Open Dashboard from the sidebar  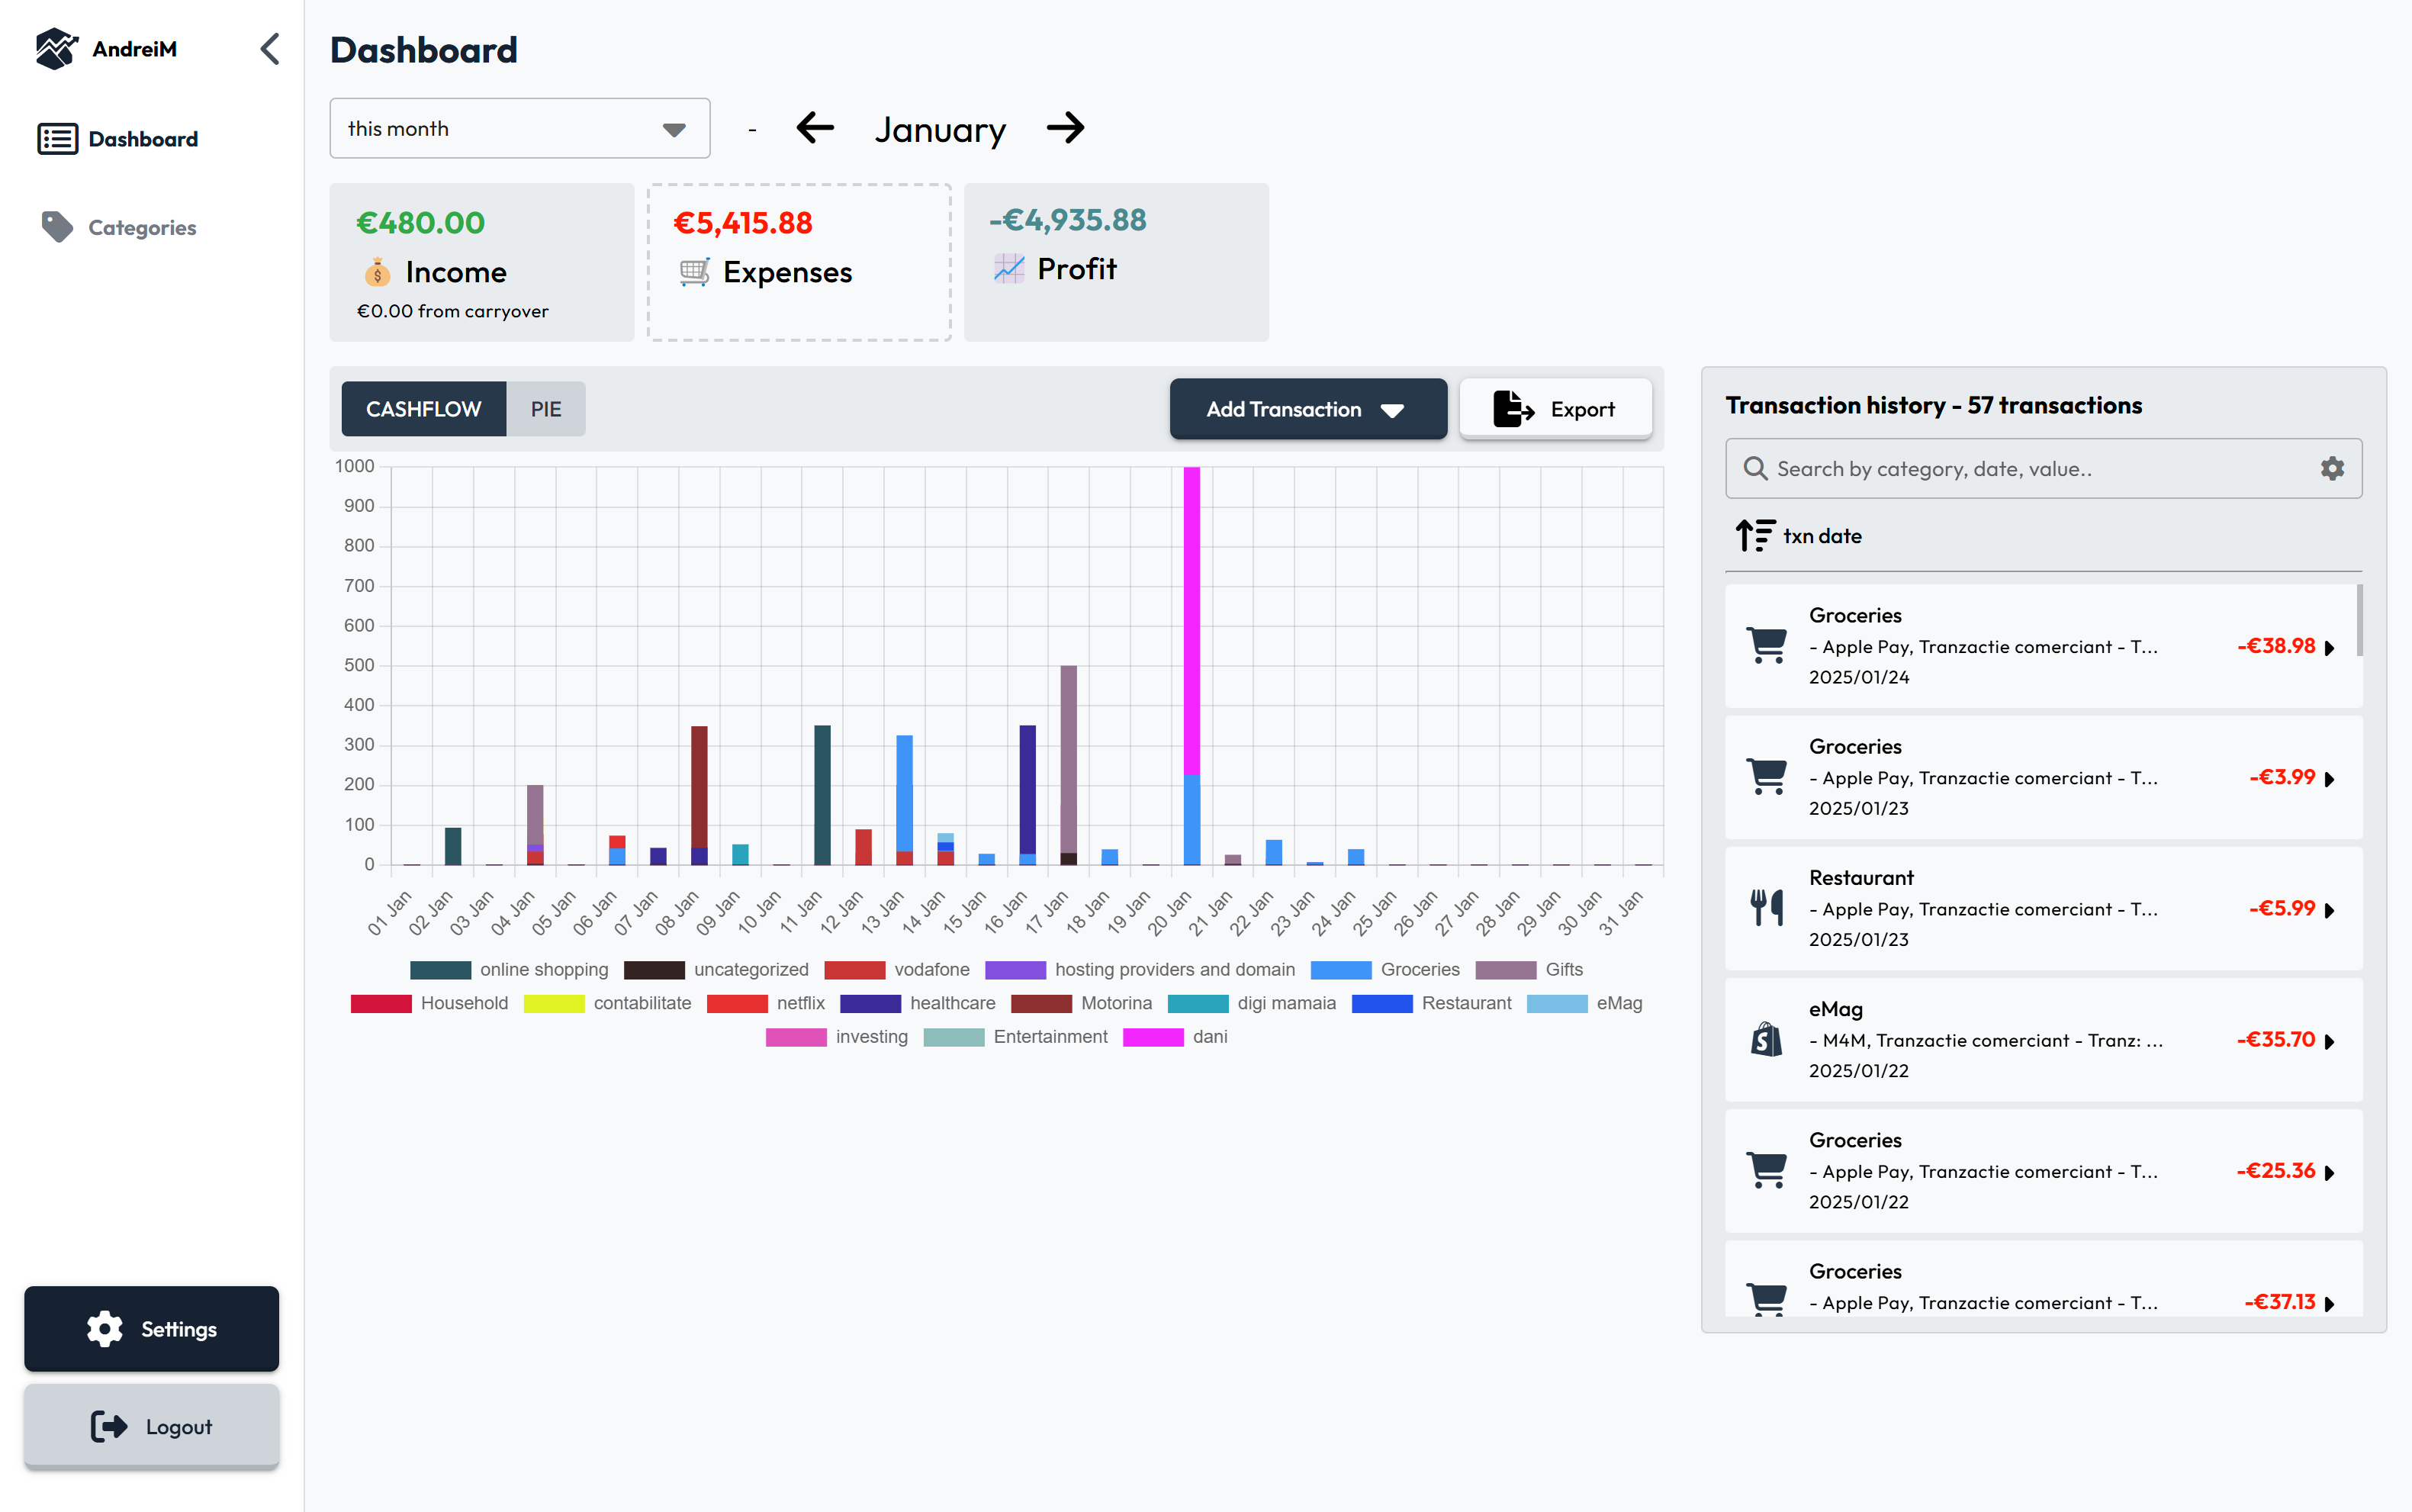tap(118, 139)
